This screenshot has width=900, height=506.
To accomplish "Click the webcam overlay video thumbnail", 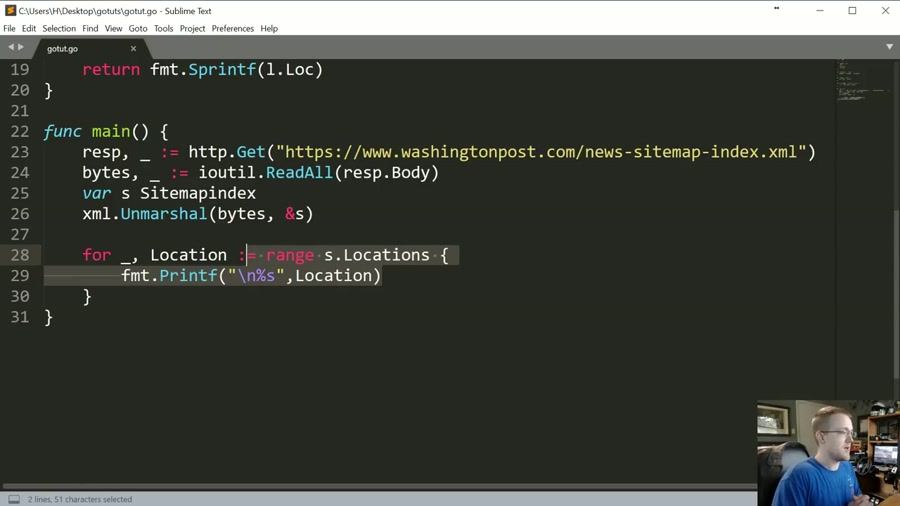I will coord(828,453).
